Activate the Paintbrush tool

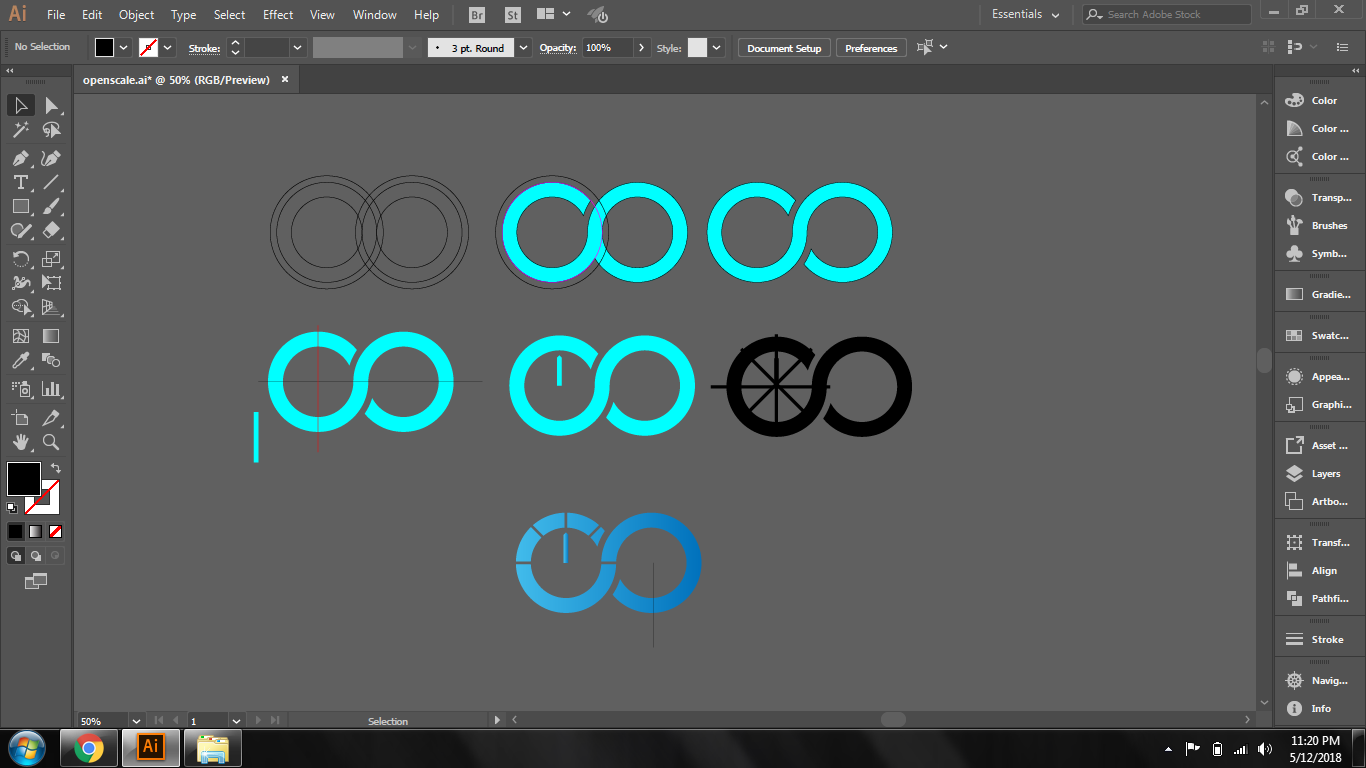tap(52, 206)
